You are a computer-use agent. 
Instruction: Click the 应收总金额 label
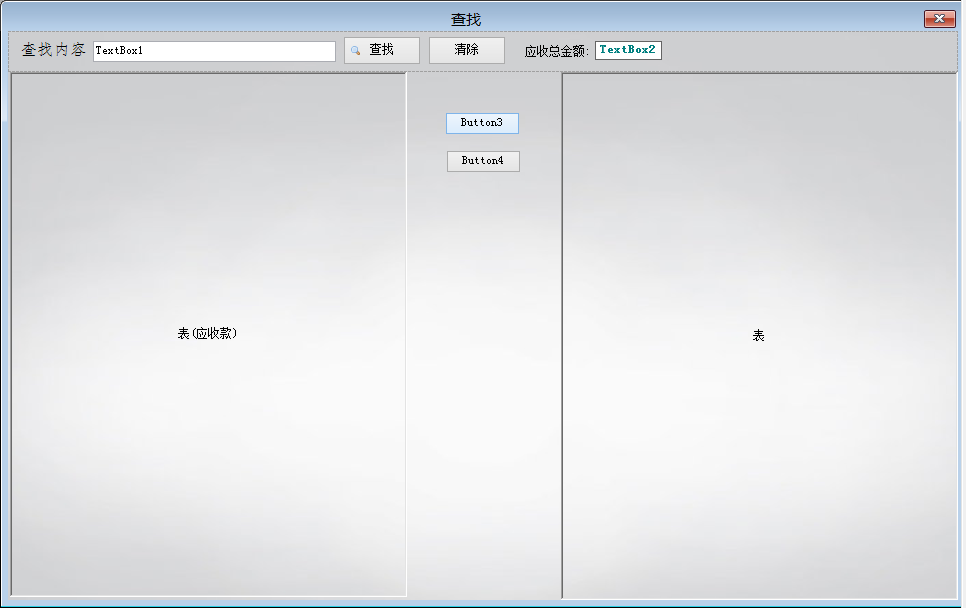click(556, 51)
